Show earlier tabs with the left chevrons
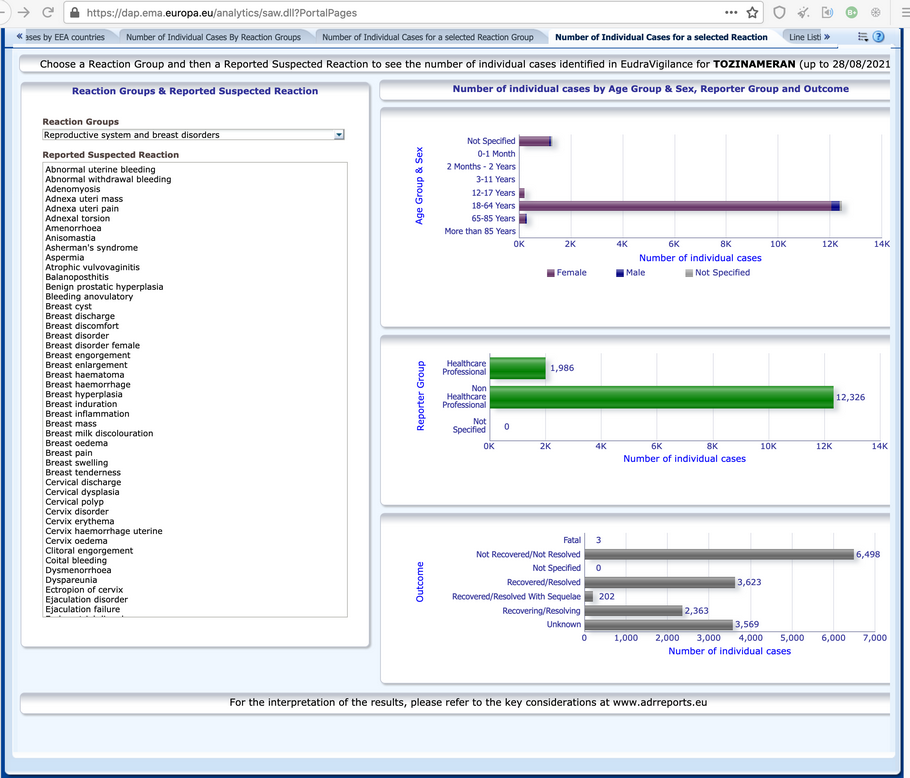Image resolution: width=910 pixels, height=778 pixels. [20, 36]
